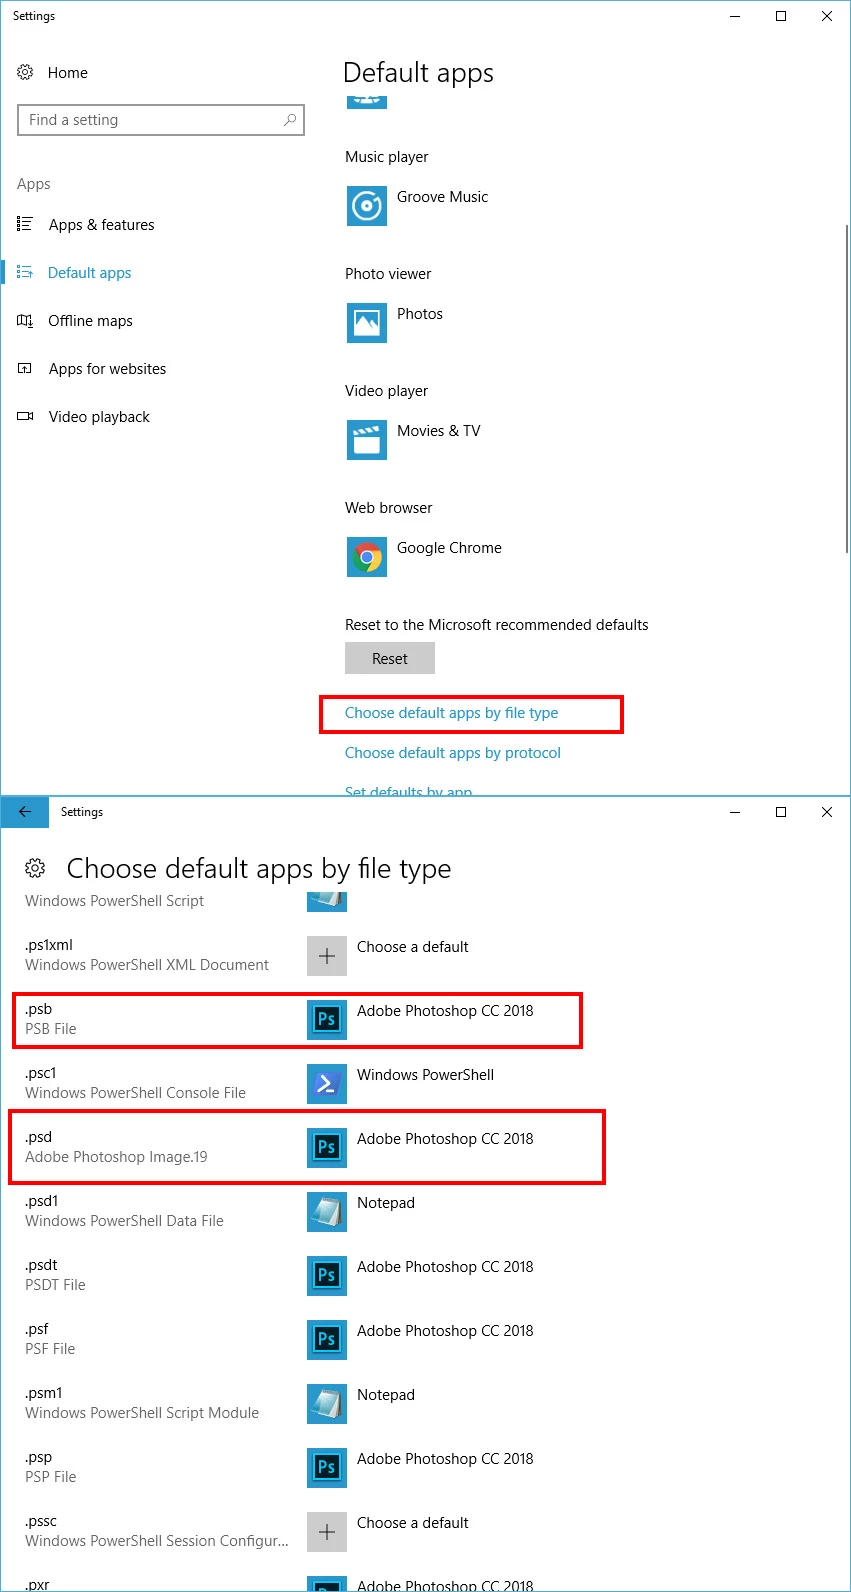Click Notepad label for .psm1
851x1592 pixels.
pos(385,1395)
